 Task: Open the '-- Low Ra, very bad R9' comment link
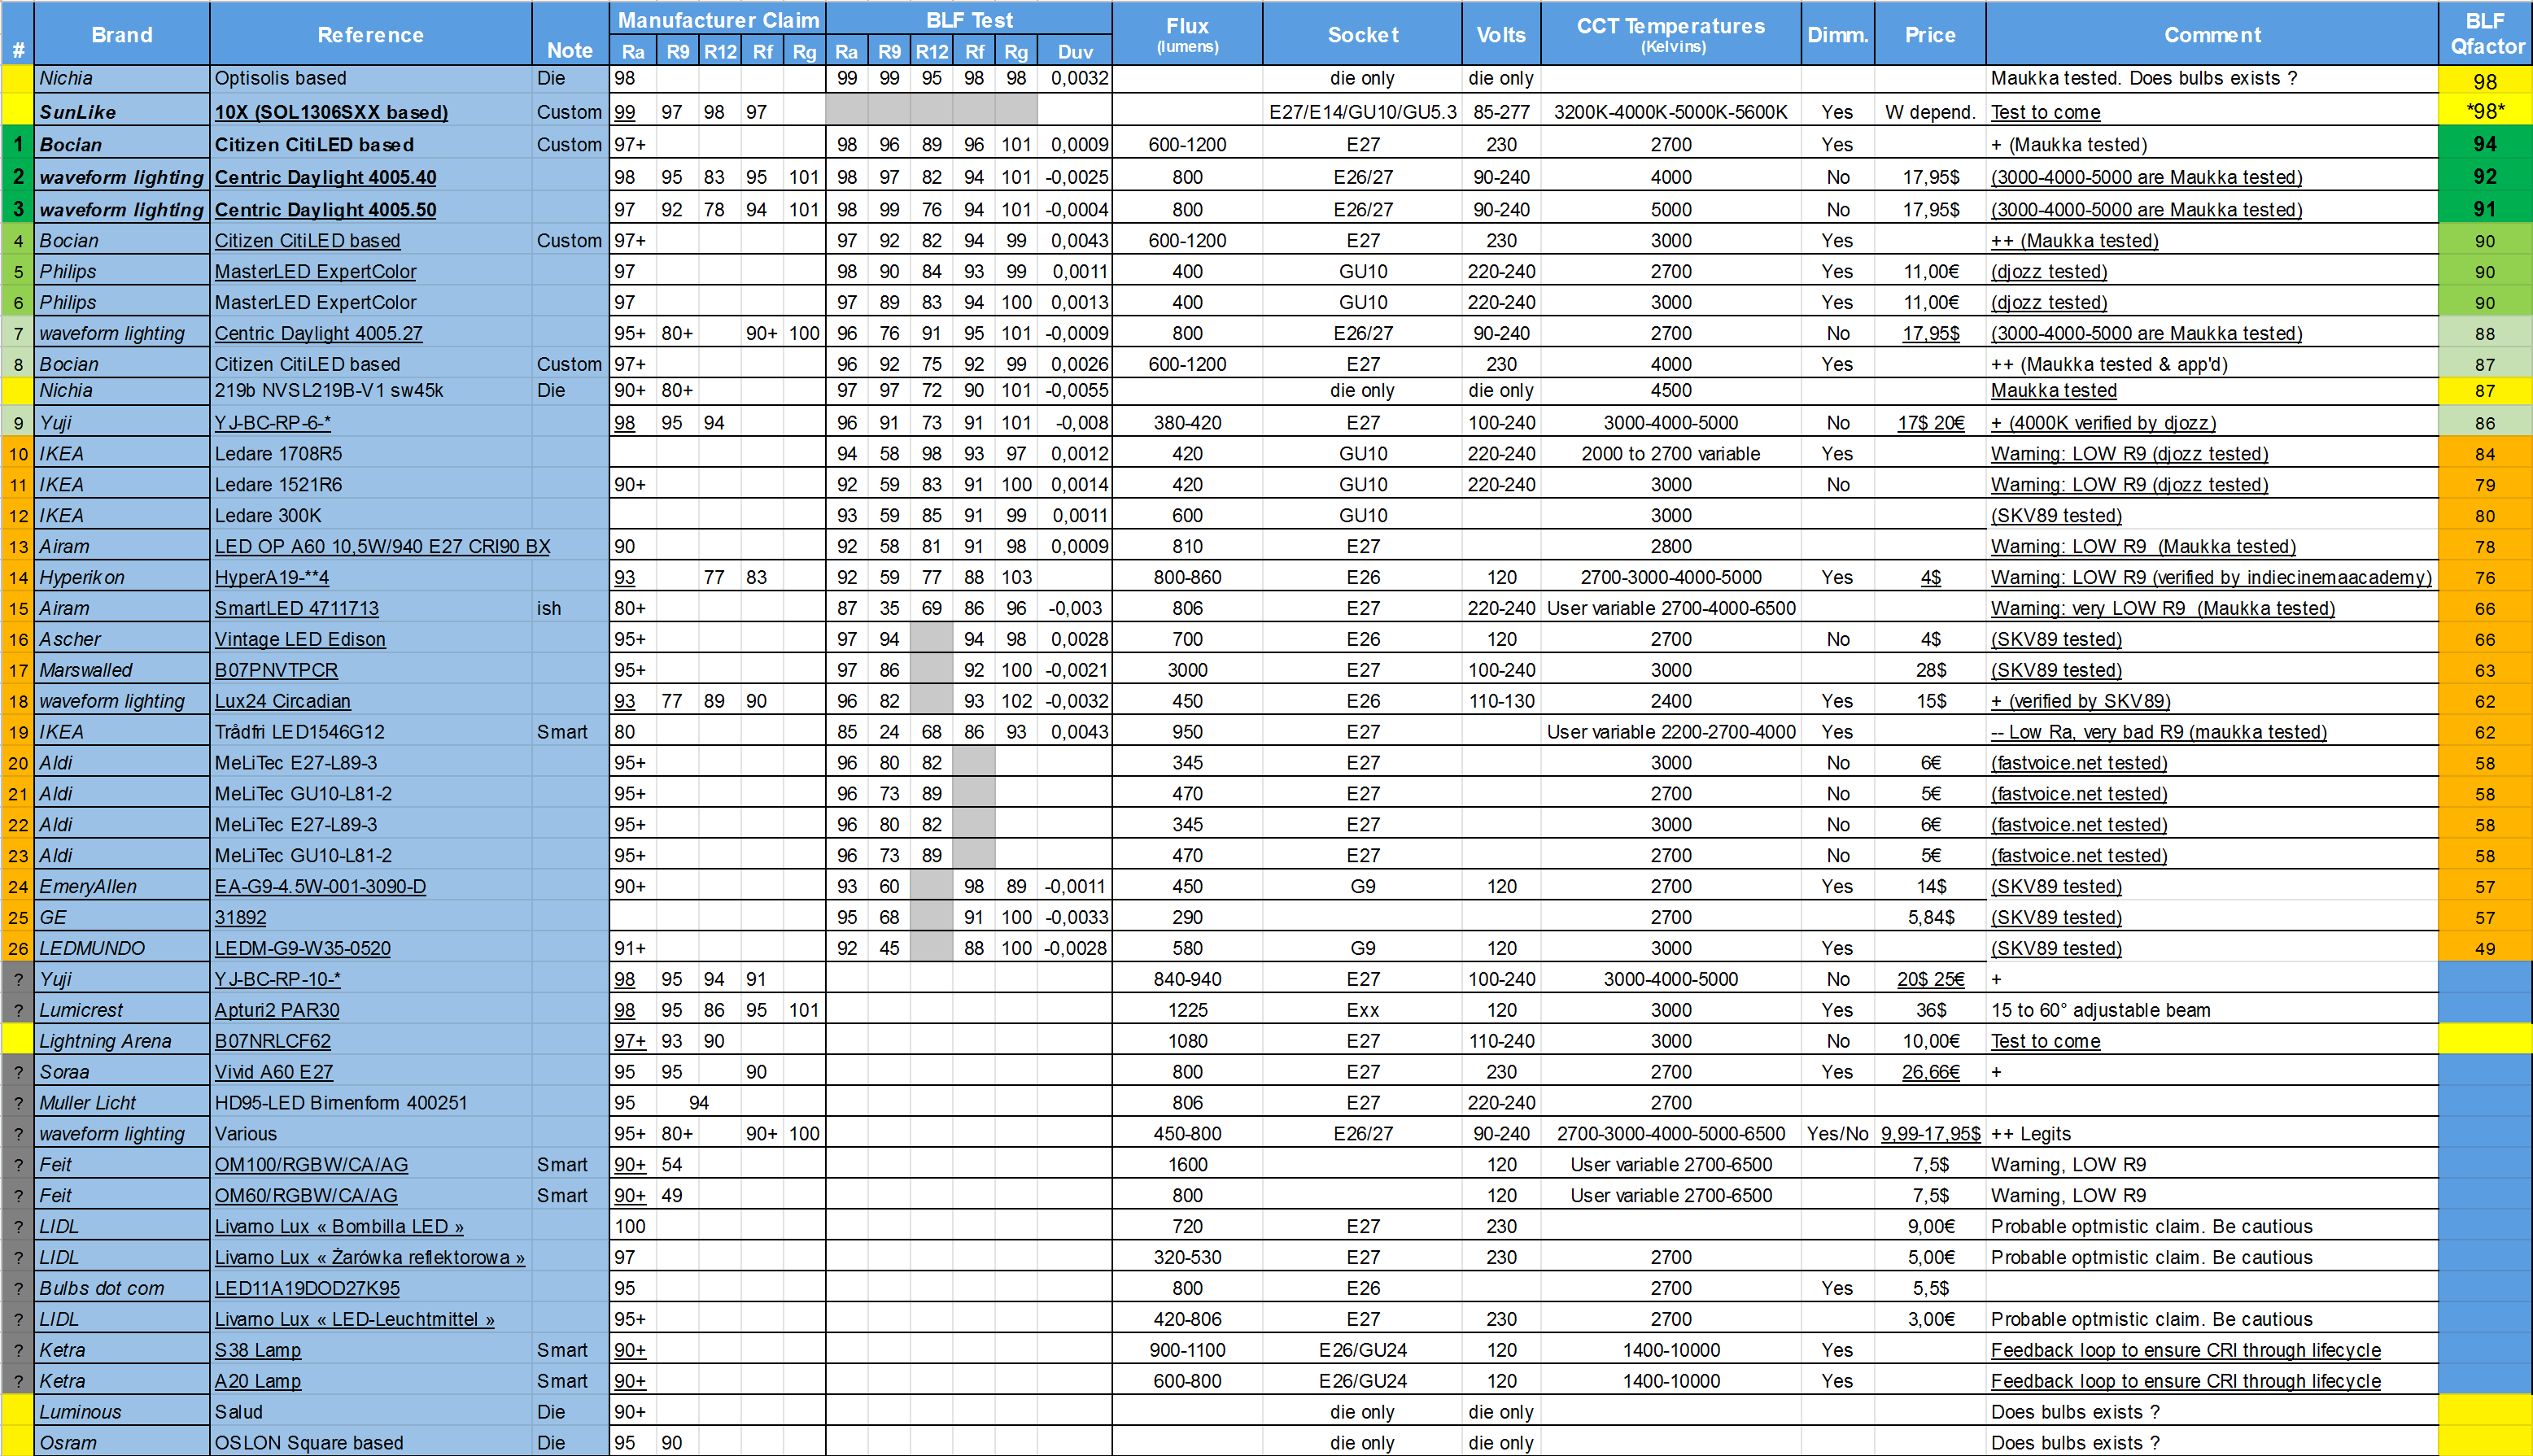pos(2158,732)
